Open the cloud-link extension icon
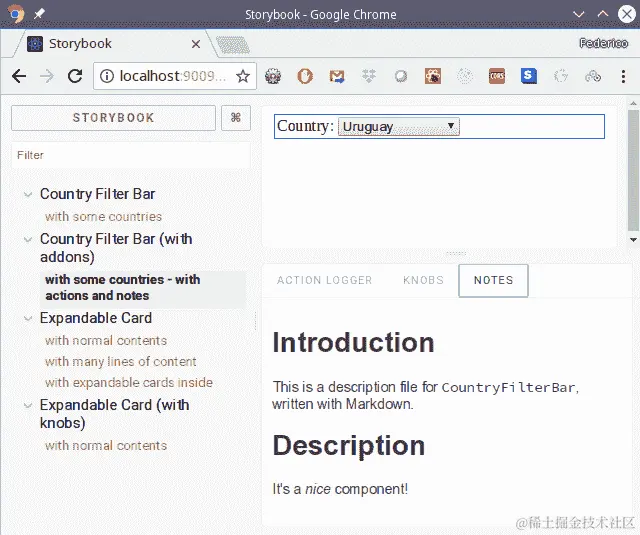 coord(593,76)
